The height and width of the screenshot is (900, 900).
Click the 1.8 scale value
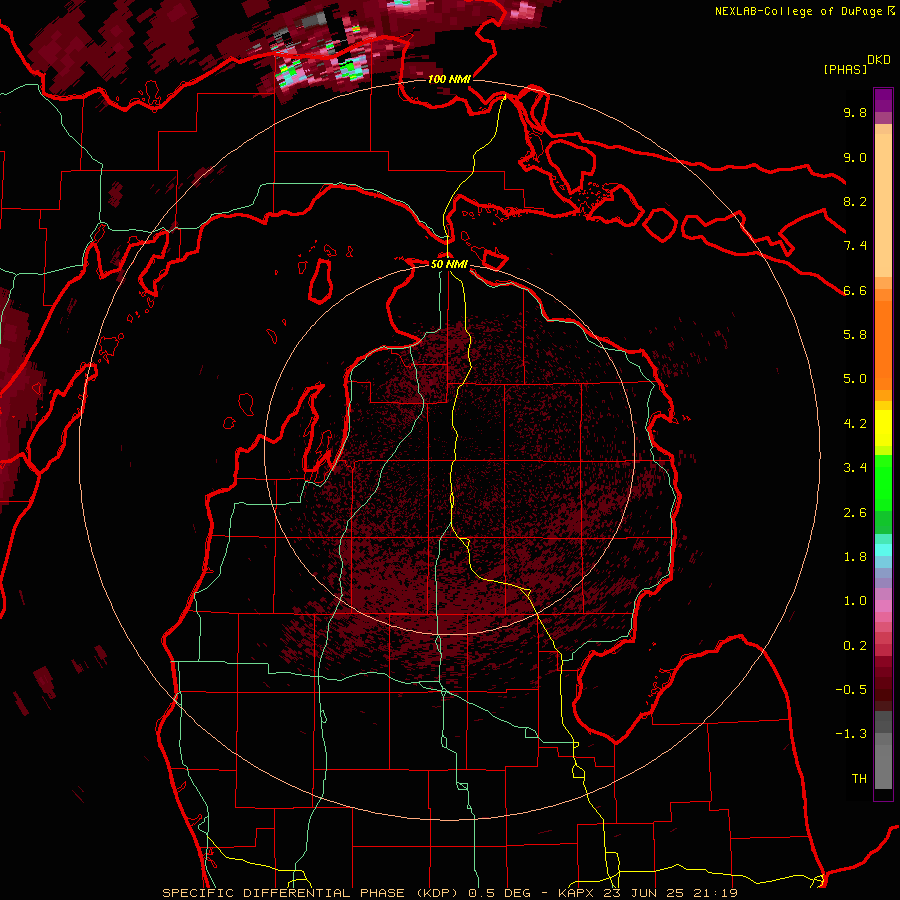855,557
